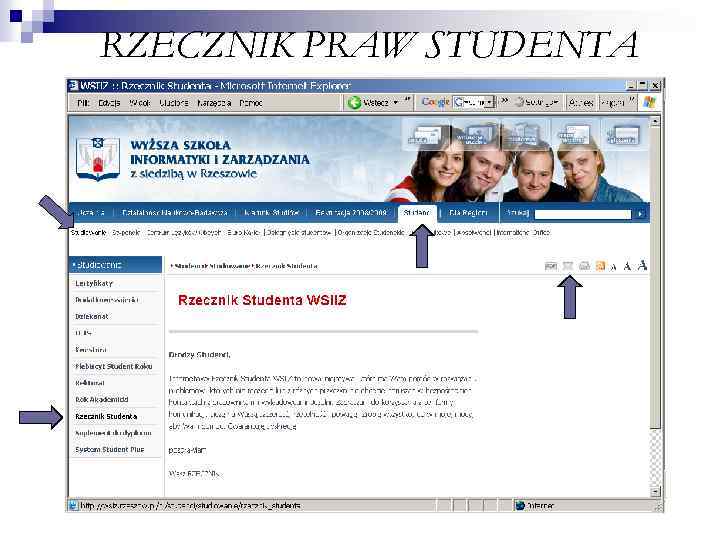This screenshot has width=720, height=540.
Task: Click the PDF export icon above the article
Action: point(551,265)
